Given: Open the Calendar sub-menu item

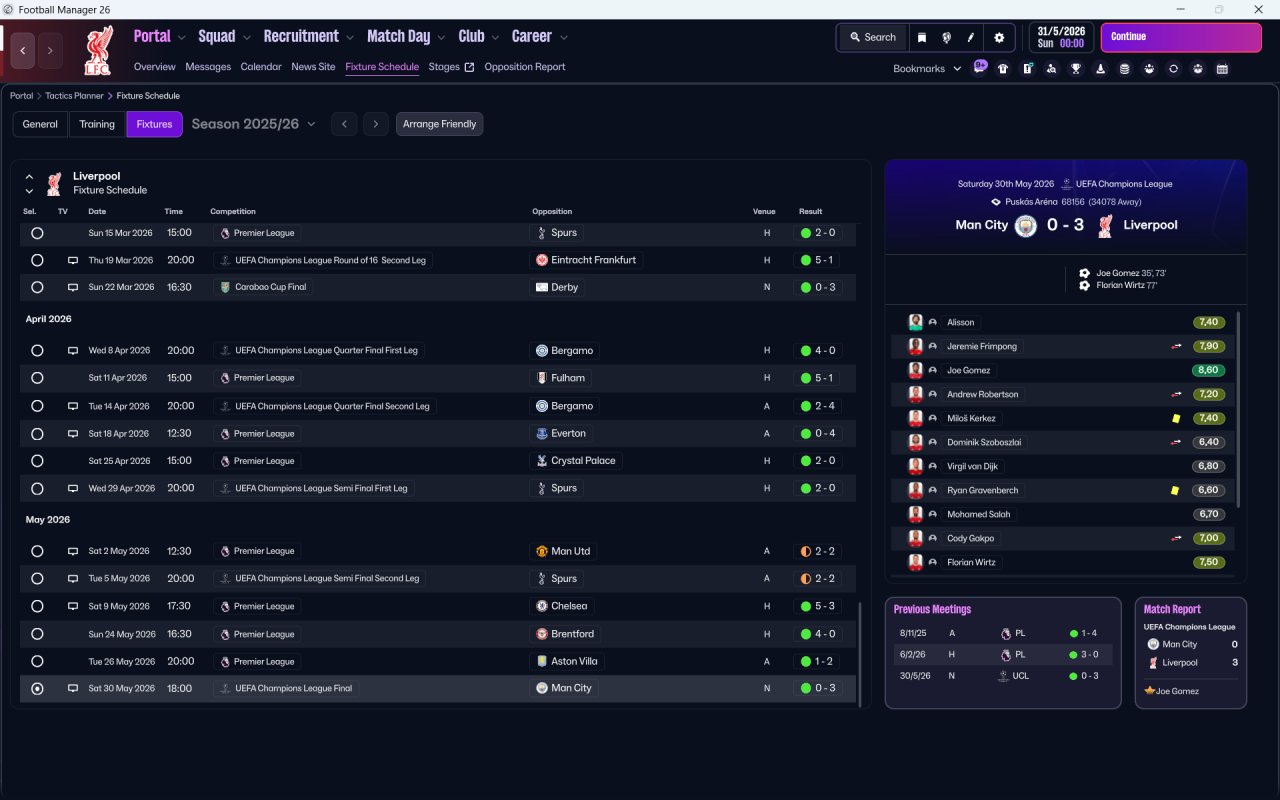Looking at the screenshot, I should pos(261,67).
